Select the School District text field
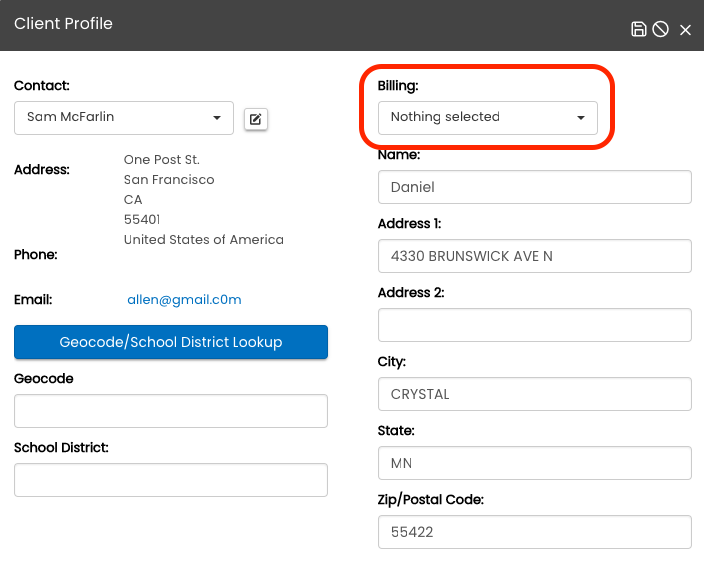The width and height of the screenshot is (704, 561). [171, 480]
